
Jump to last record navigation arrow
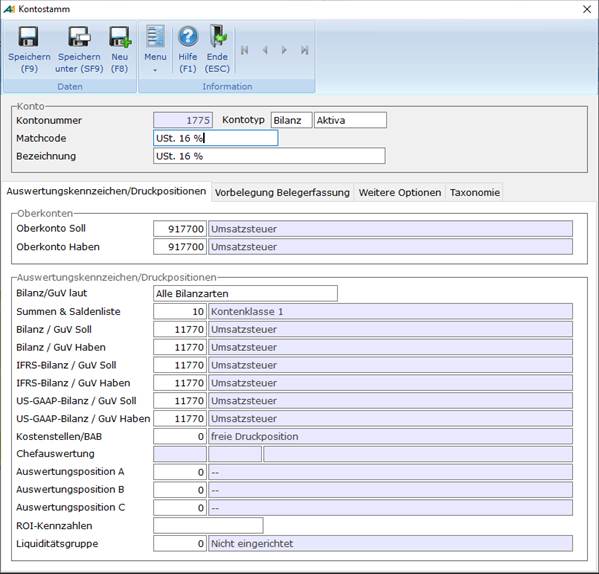(304, 50)
